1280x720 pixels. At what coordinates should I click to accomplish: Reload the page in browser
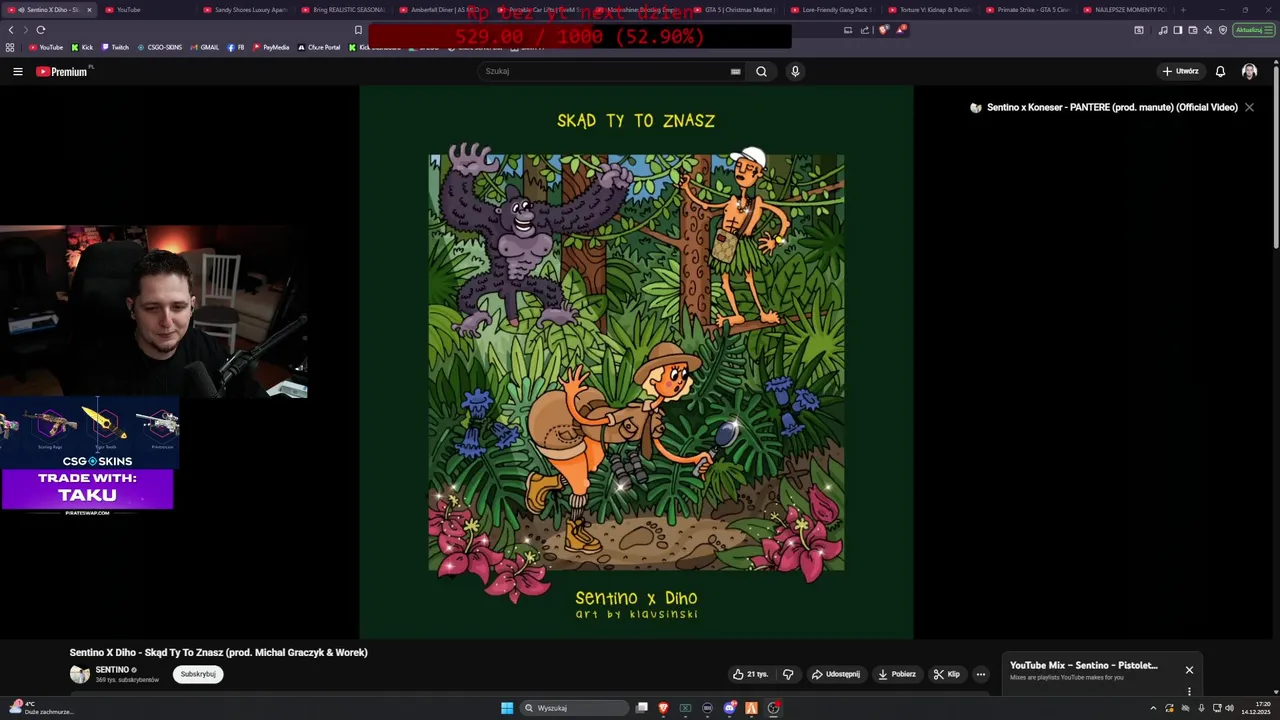coord(41,30)
